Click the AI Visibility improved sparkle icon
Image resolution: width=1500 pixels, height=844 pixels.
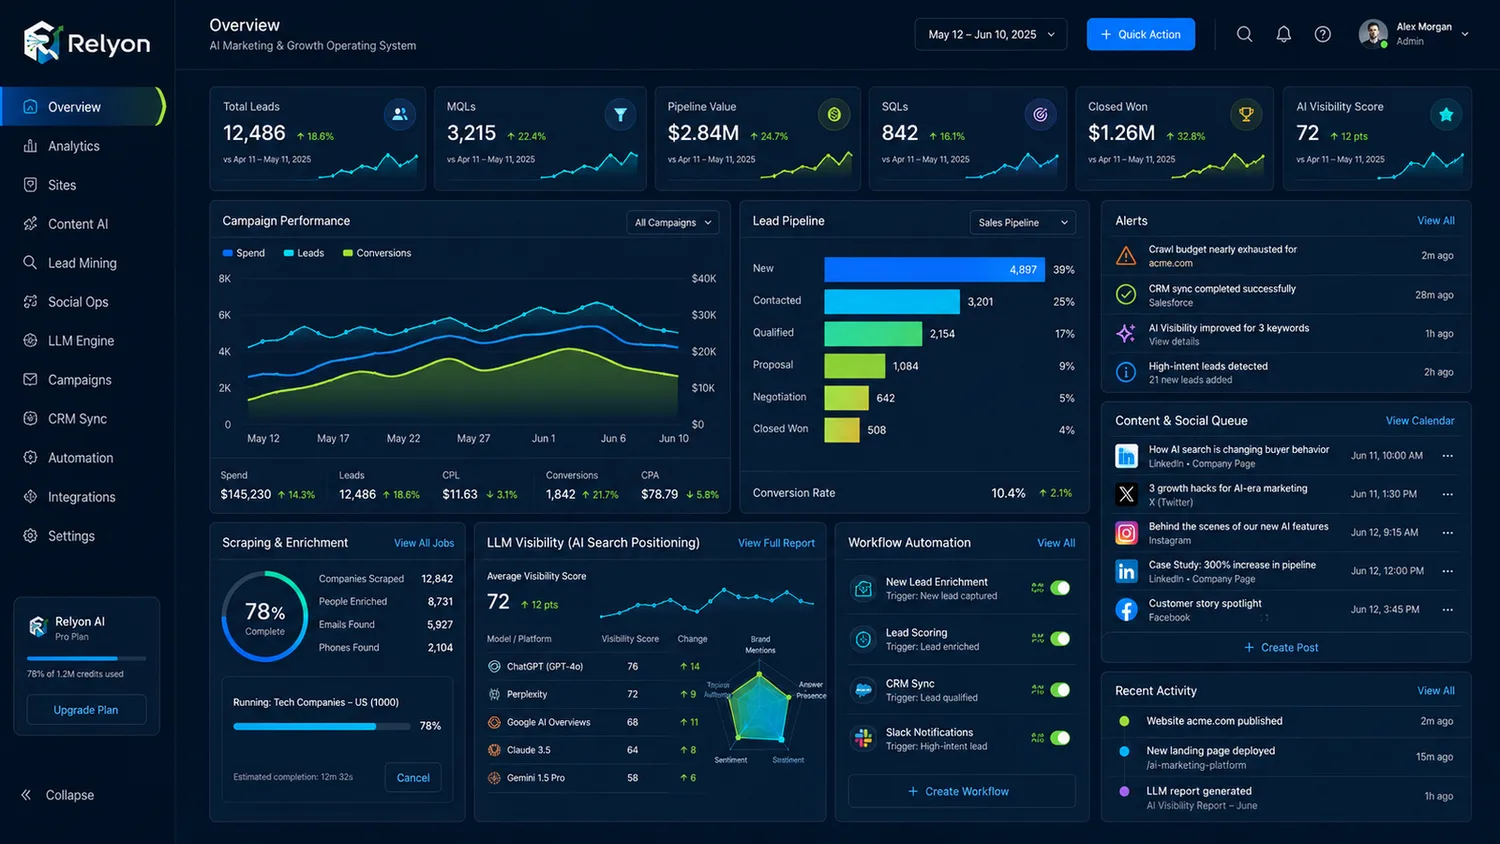1126,333
